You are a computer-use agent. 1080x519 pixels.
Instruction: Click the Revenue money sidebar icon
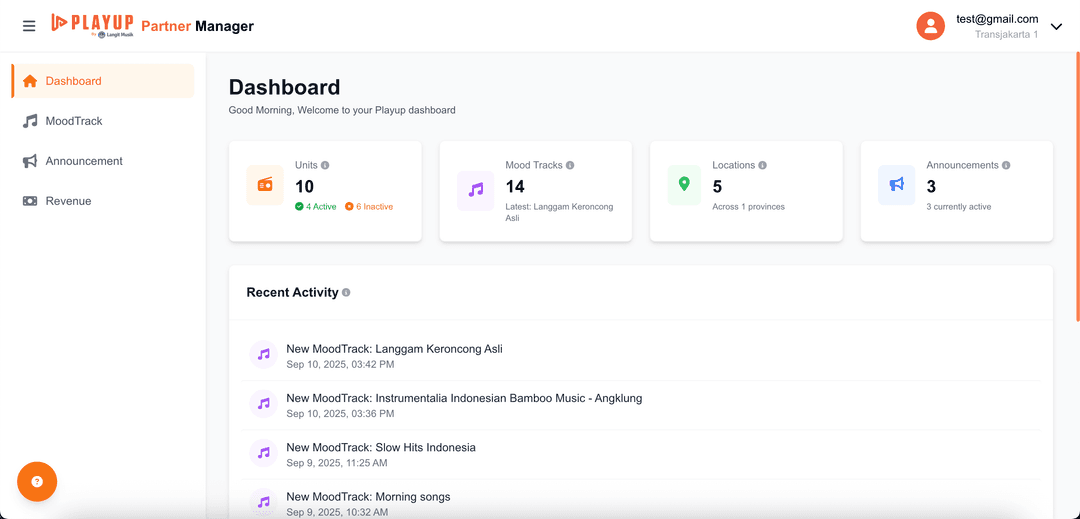[30, 201]
